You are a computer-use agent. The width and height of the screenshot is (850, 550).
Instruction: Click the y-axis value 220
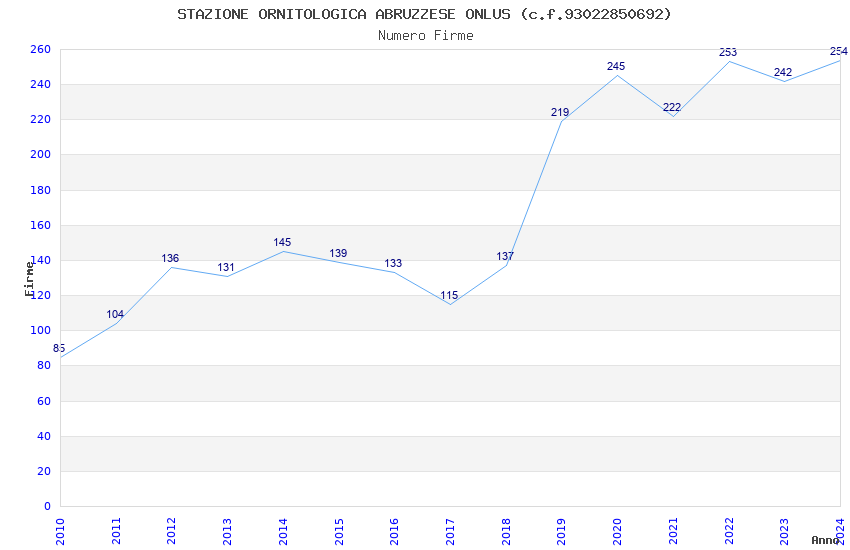click(x=41, y=119)
